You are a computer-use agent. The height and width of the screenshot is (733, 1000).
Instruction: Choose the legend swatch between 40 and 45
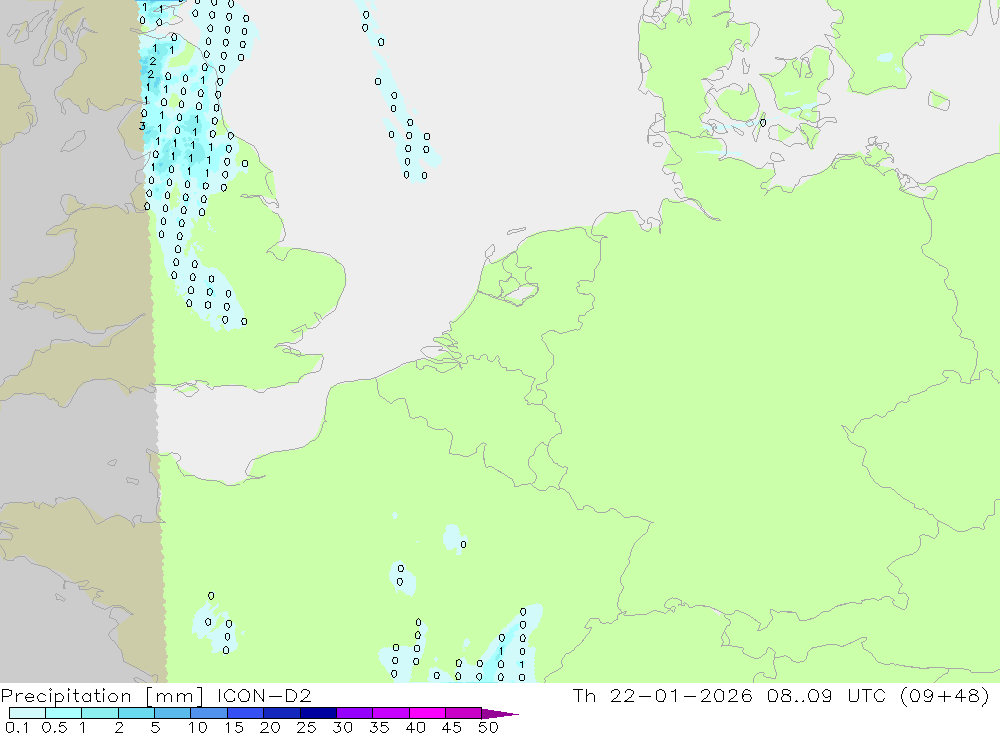coord(427,713)
